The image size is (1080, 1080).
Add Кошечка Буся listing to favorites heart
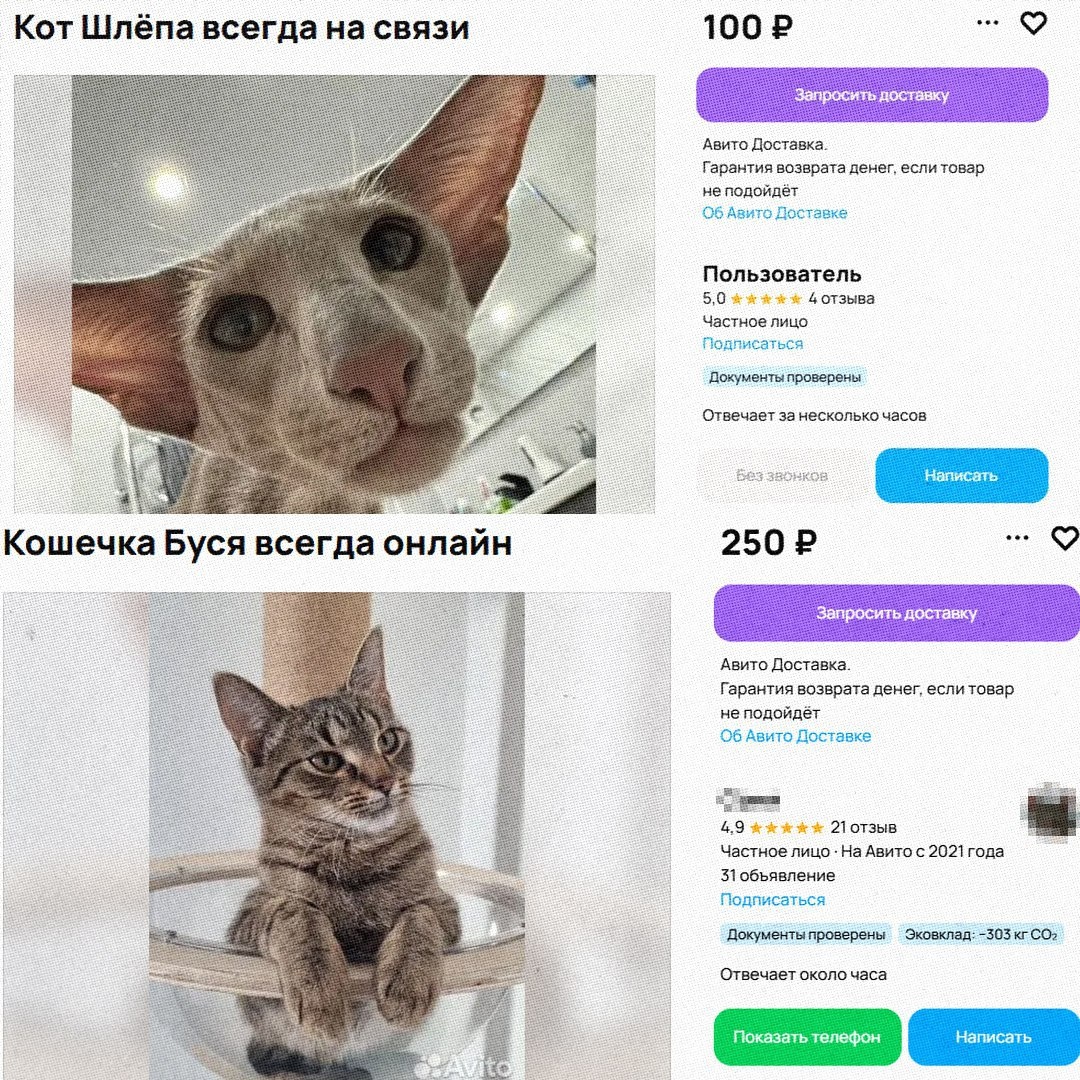1065,538
